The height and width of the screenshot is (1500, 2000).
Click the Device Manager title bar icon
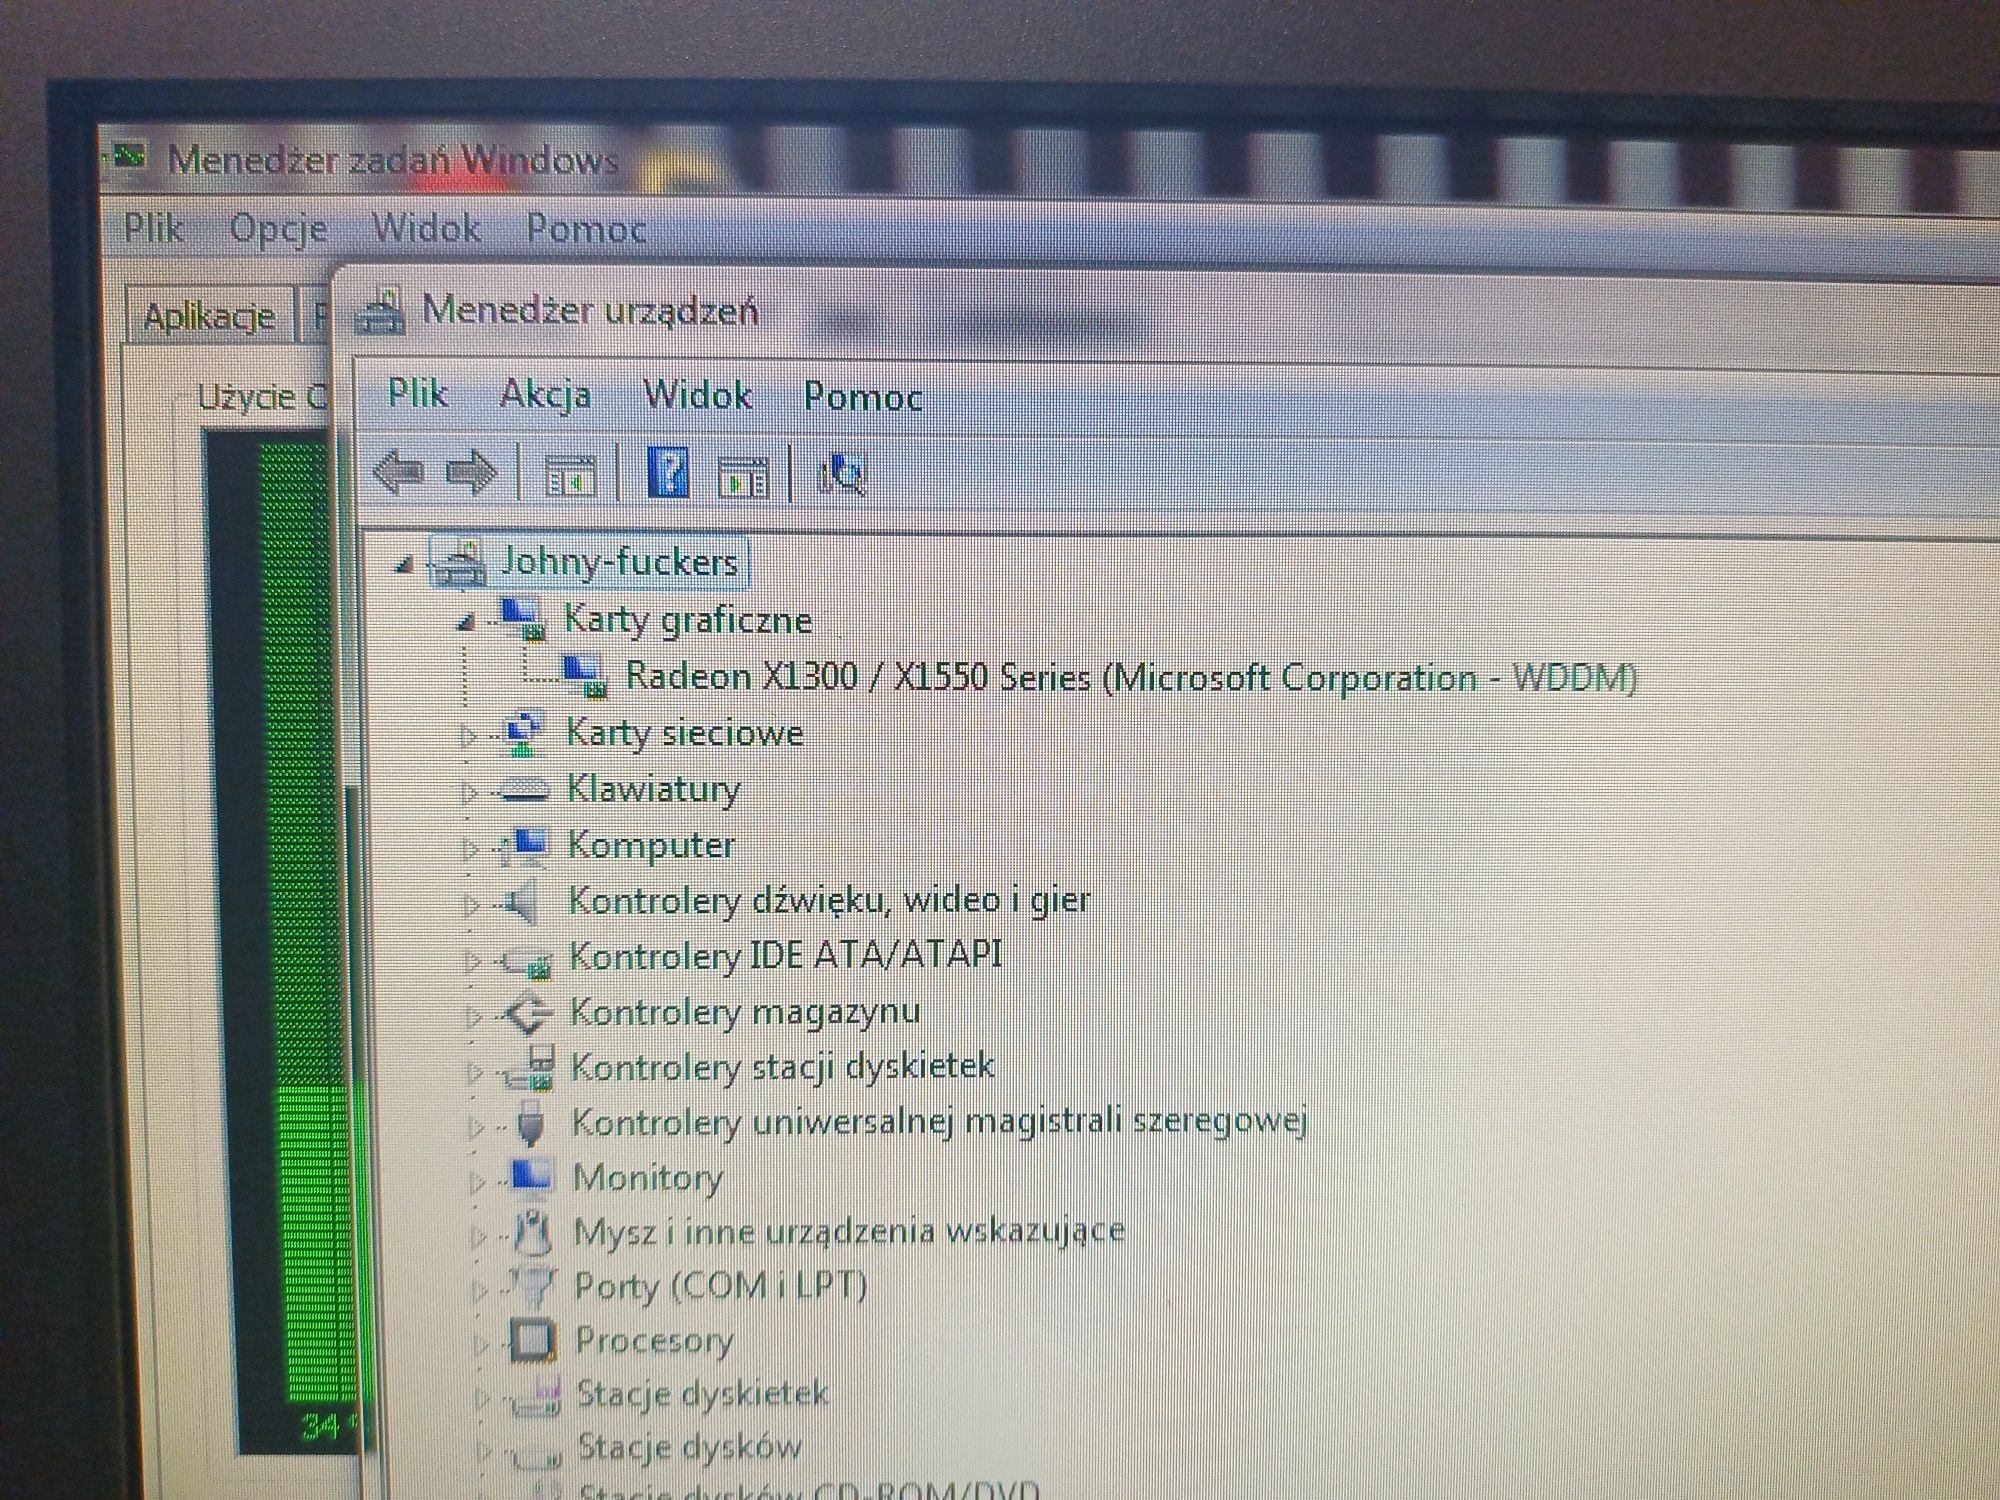(381, 310)
